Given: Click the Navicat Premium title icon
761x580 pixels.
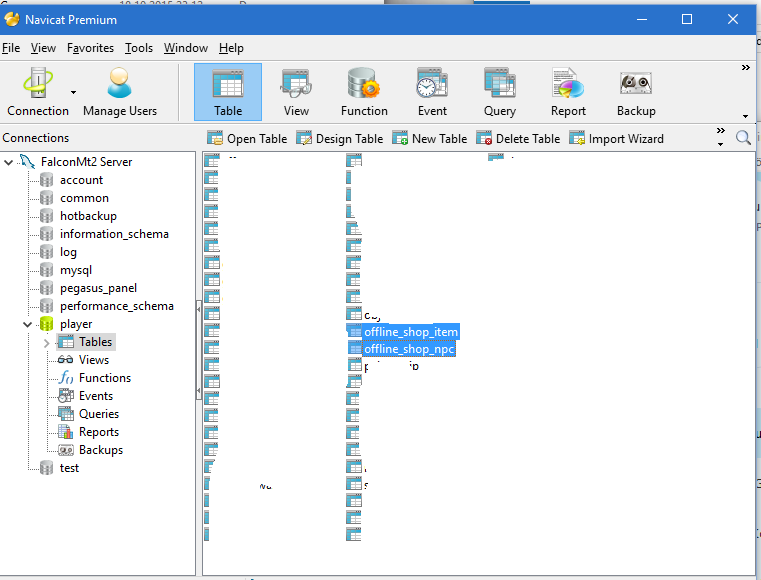Looking at the screenshot, I should tap(12, 19).
